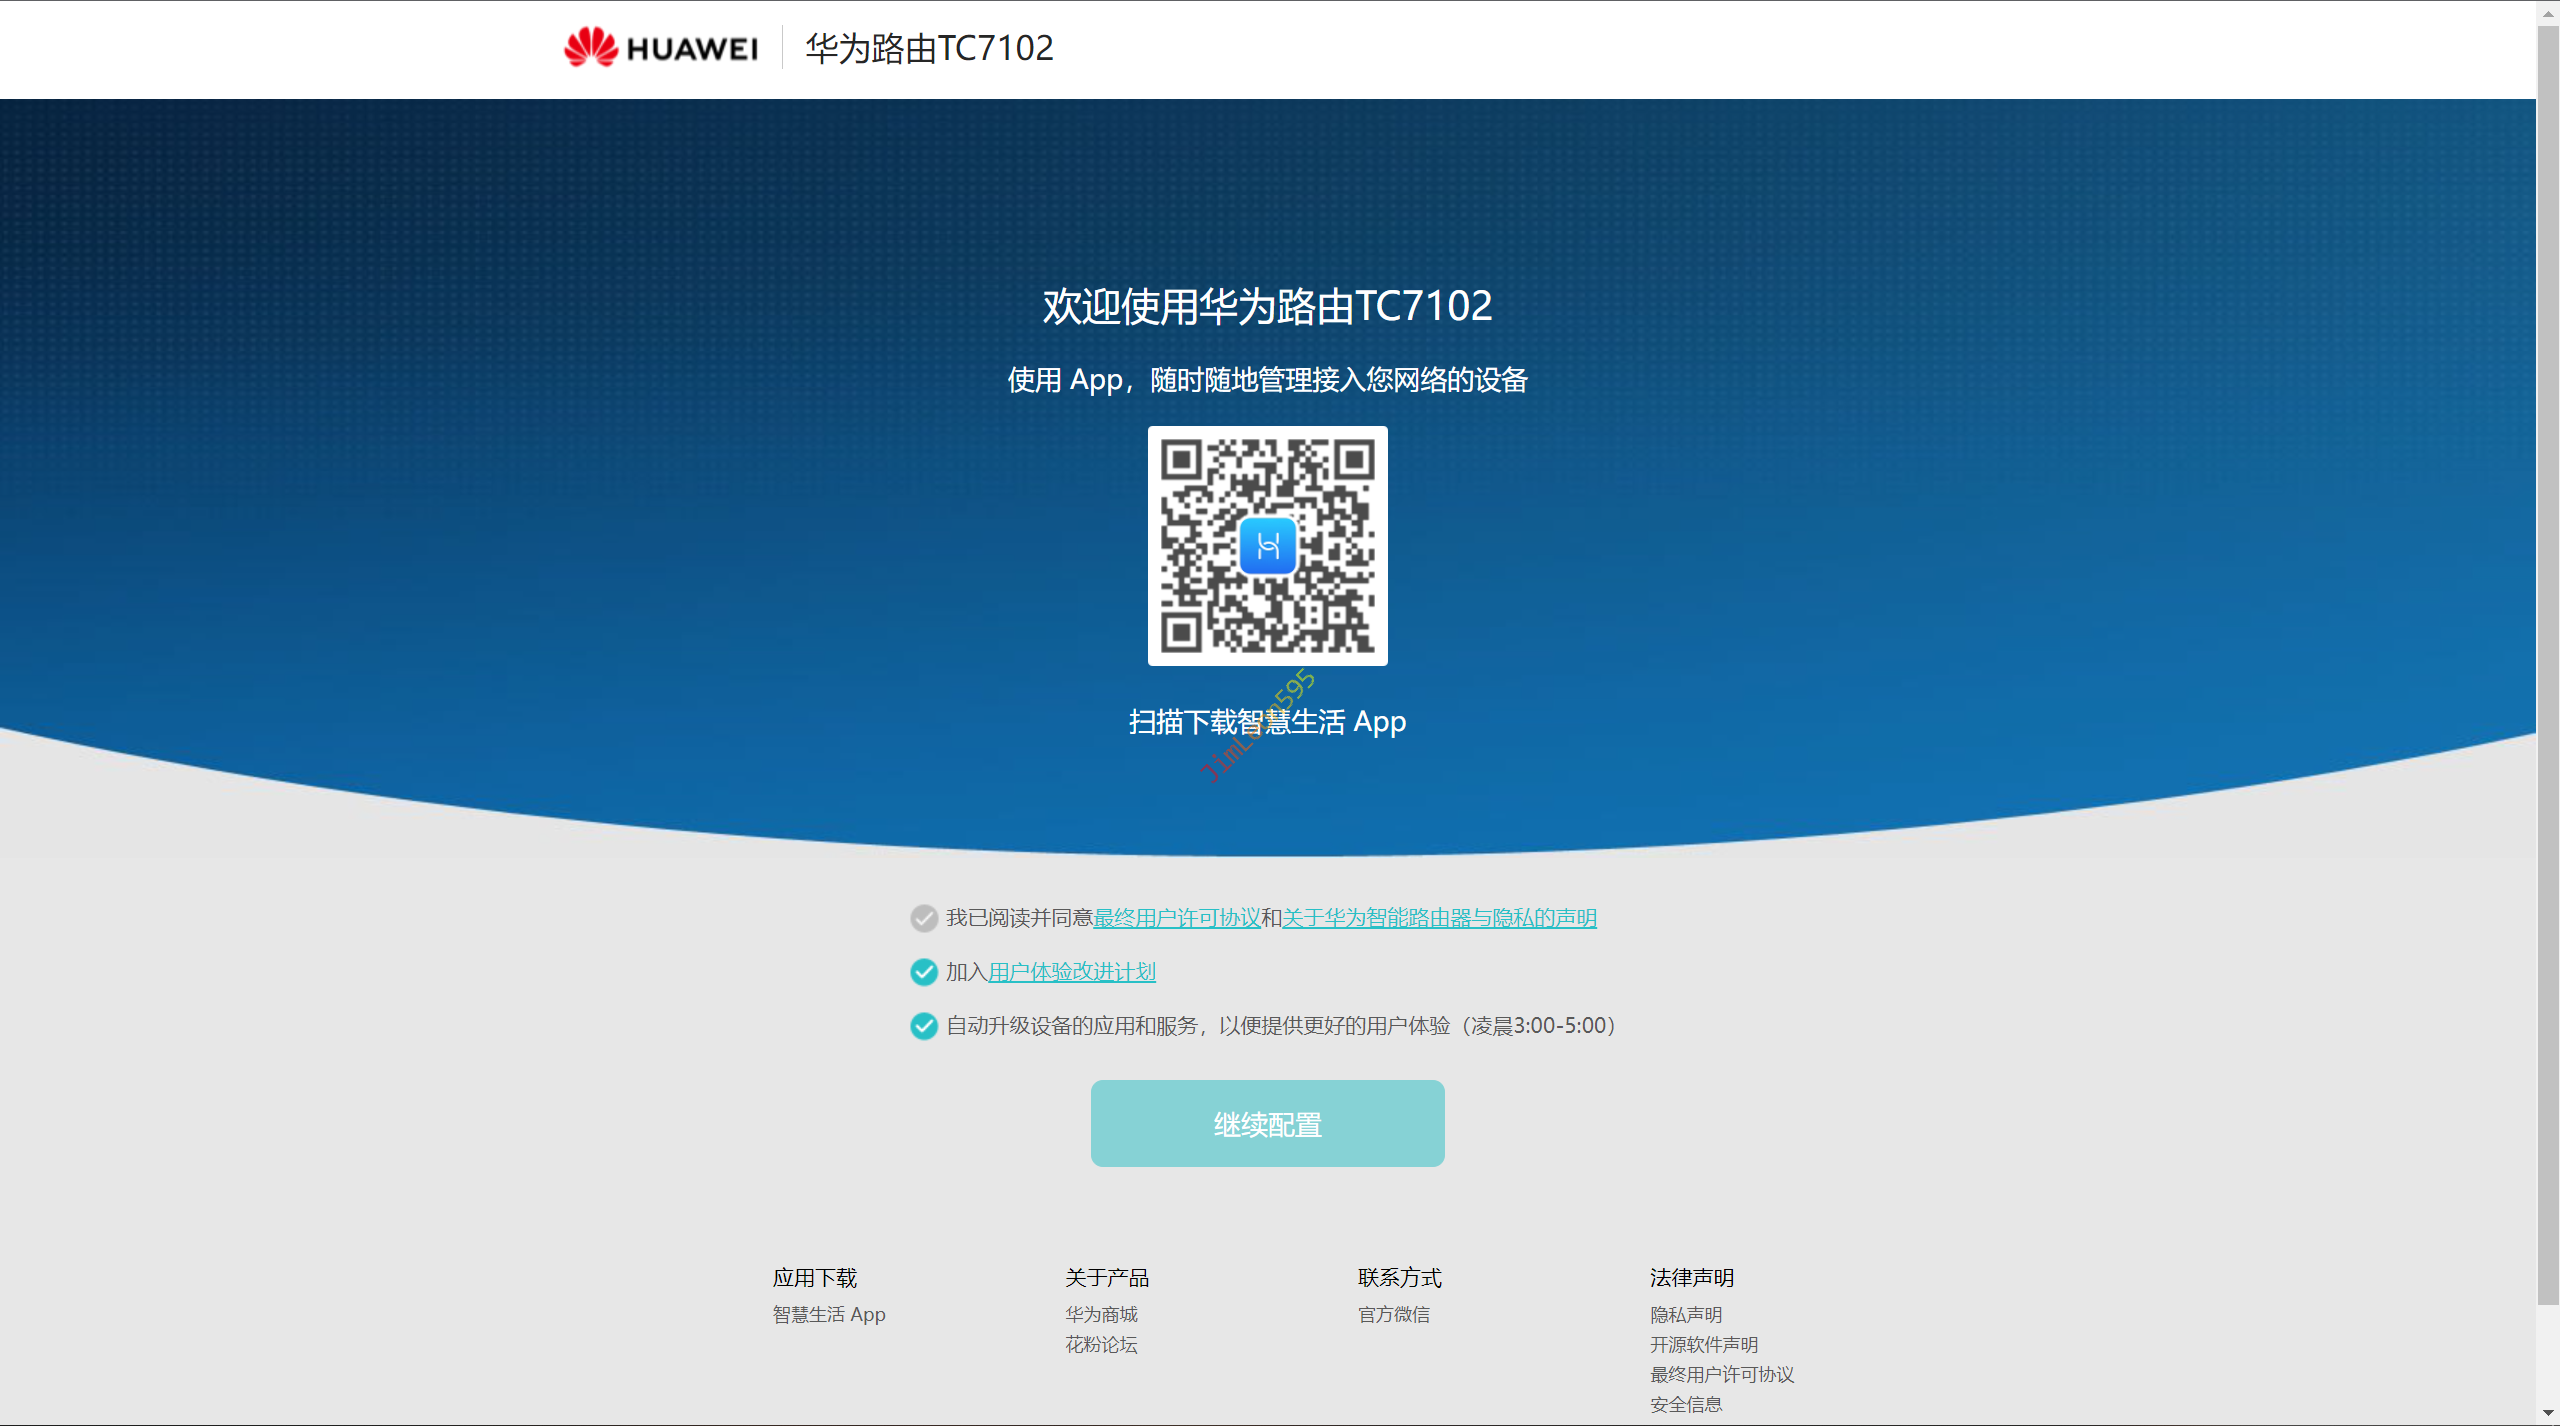Click the AI Life app icon in QR code
This screenshot has height=1426, width=2560.
coord(1267,546)
